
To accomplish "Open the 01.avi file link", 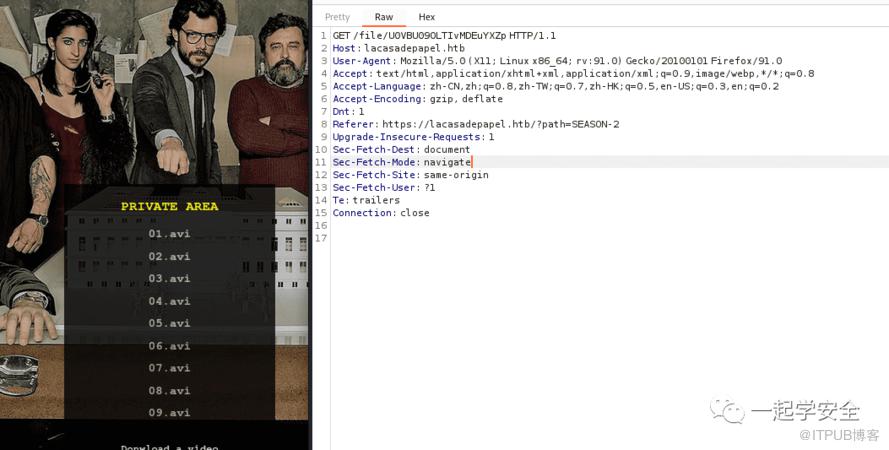I will click(x=169, y=234).
